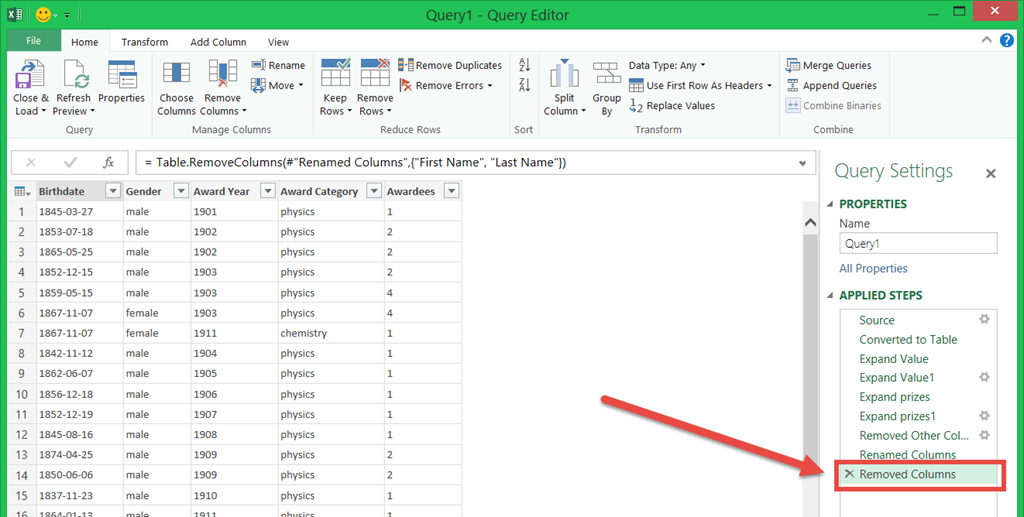Switch to the Transform tab
This screenshot has height=517, width=1024.
pyautogui.click(x=145, y=42)
